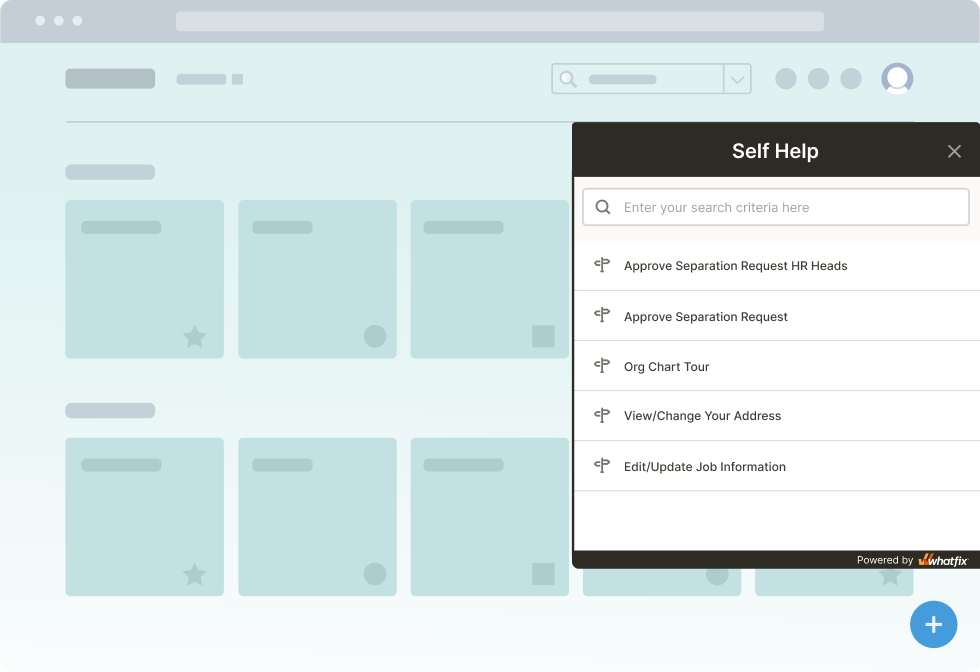Open Approve Separation Request HR Heads flow
Screen dimensions: 980x672
point(776,266)
